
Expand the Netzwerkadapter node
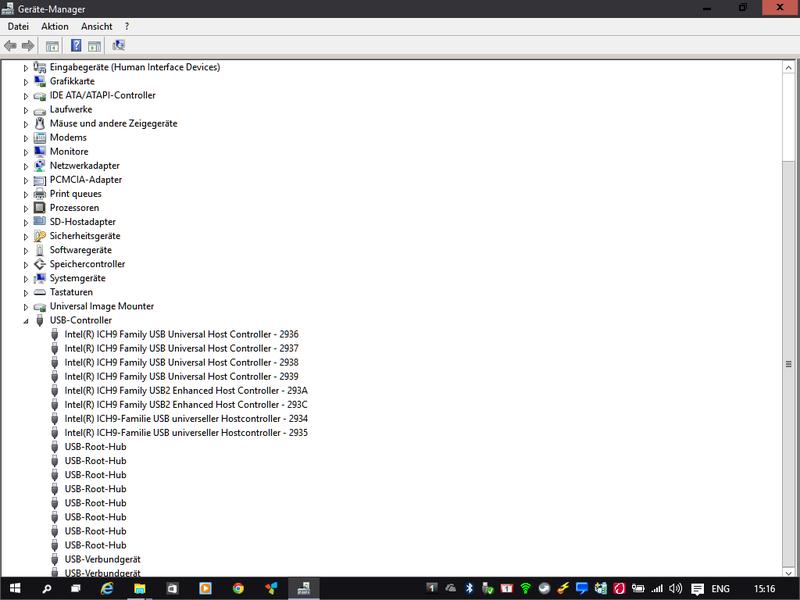pos(26,166)
